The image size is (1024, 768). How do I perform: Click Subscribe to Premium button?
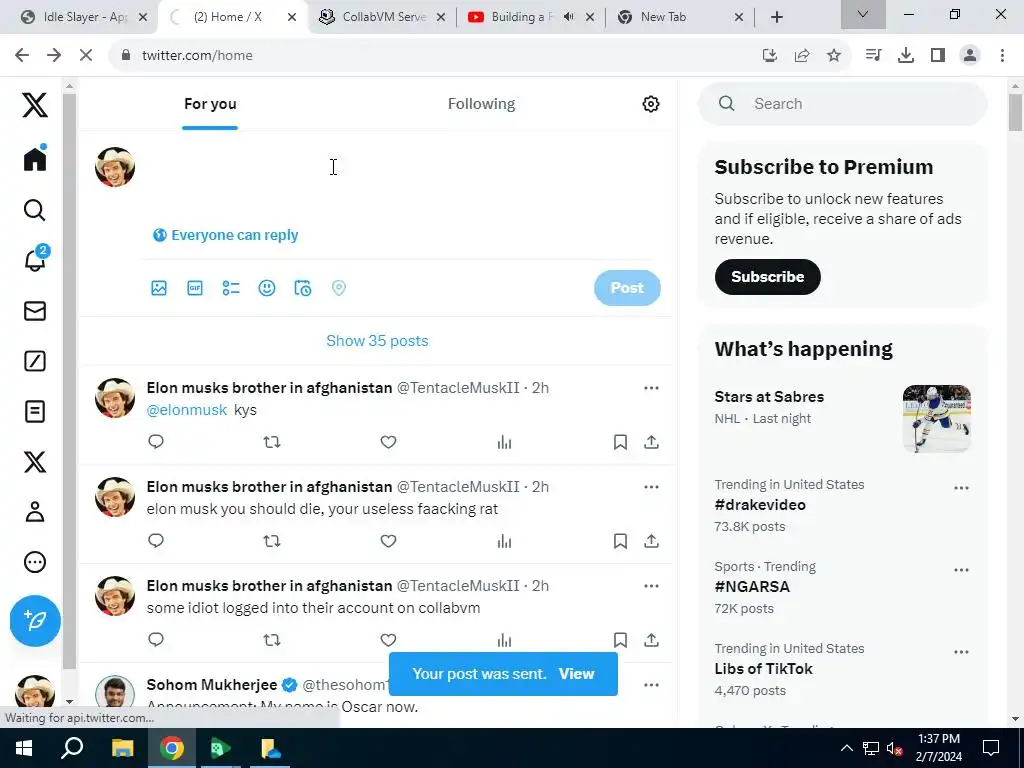point(767,277)
